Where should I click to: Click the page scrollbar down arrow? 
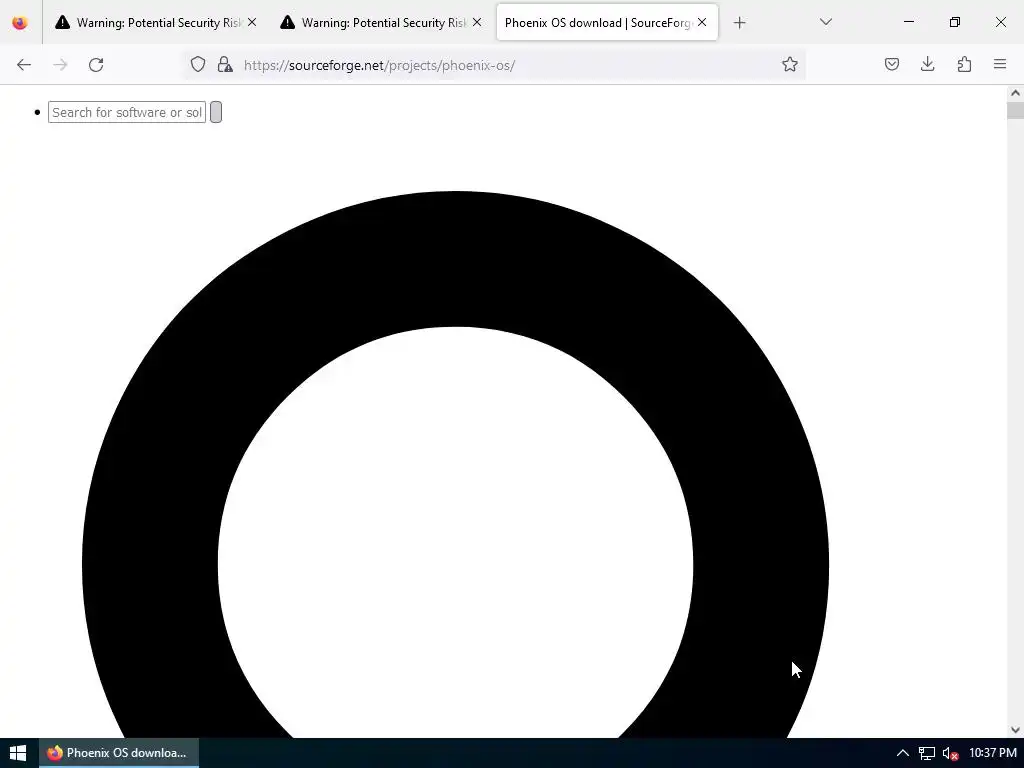1016,730
